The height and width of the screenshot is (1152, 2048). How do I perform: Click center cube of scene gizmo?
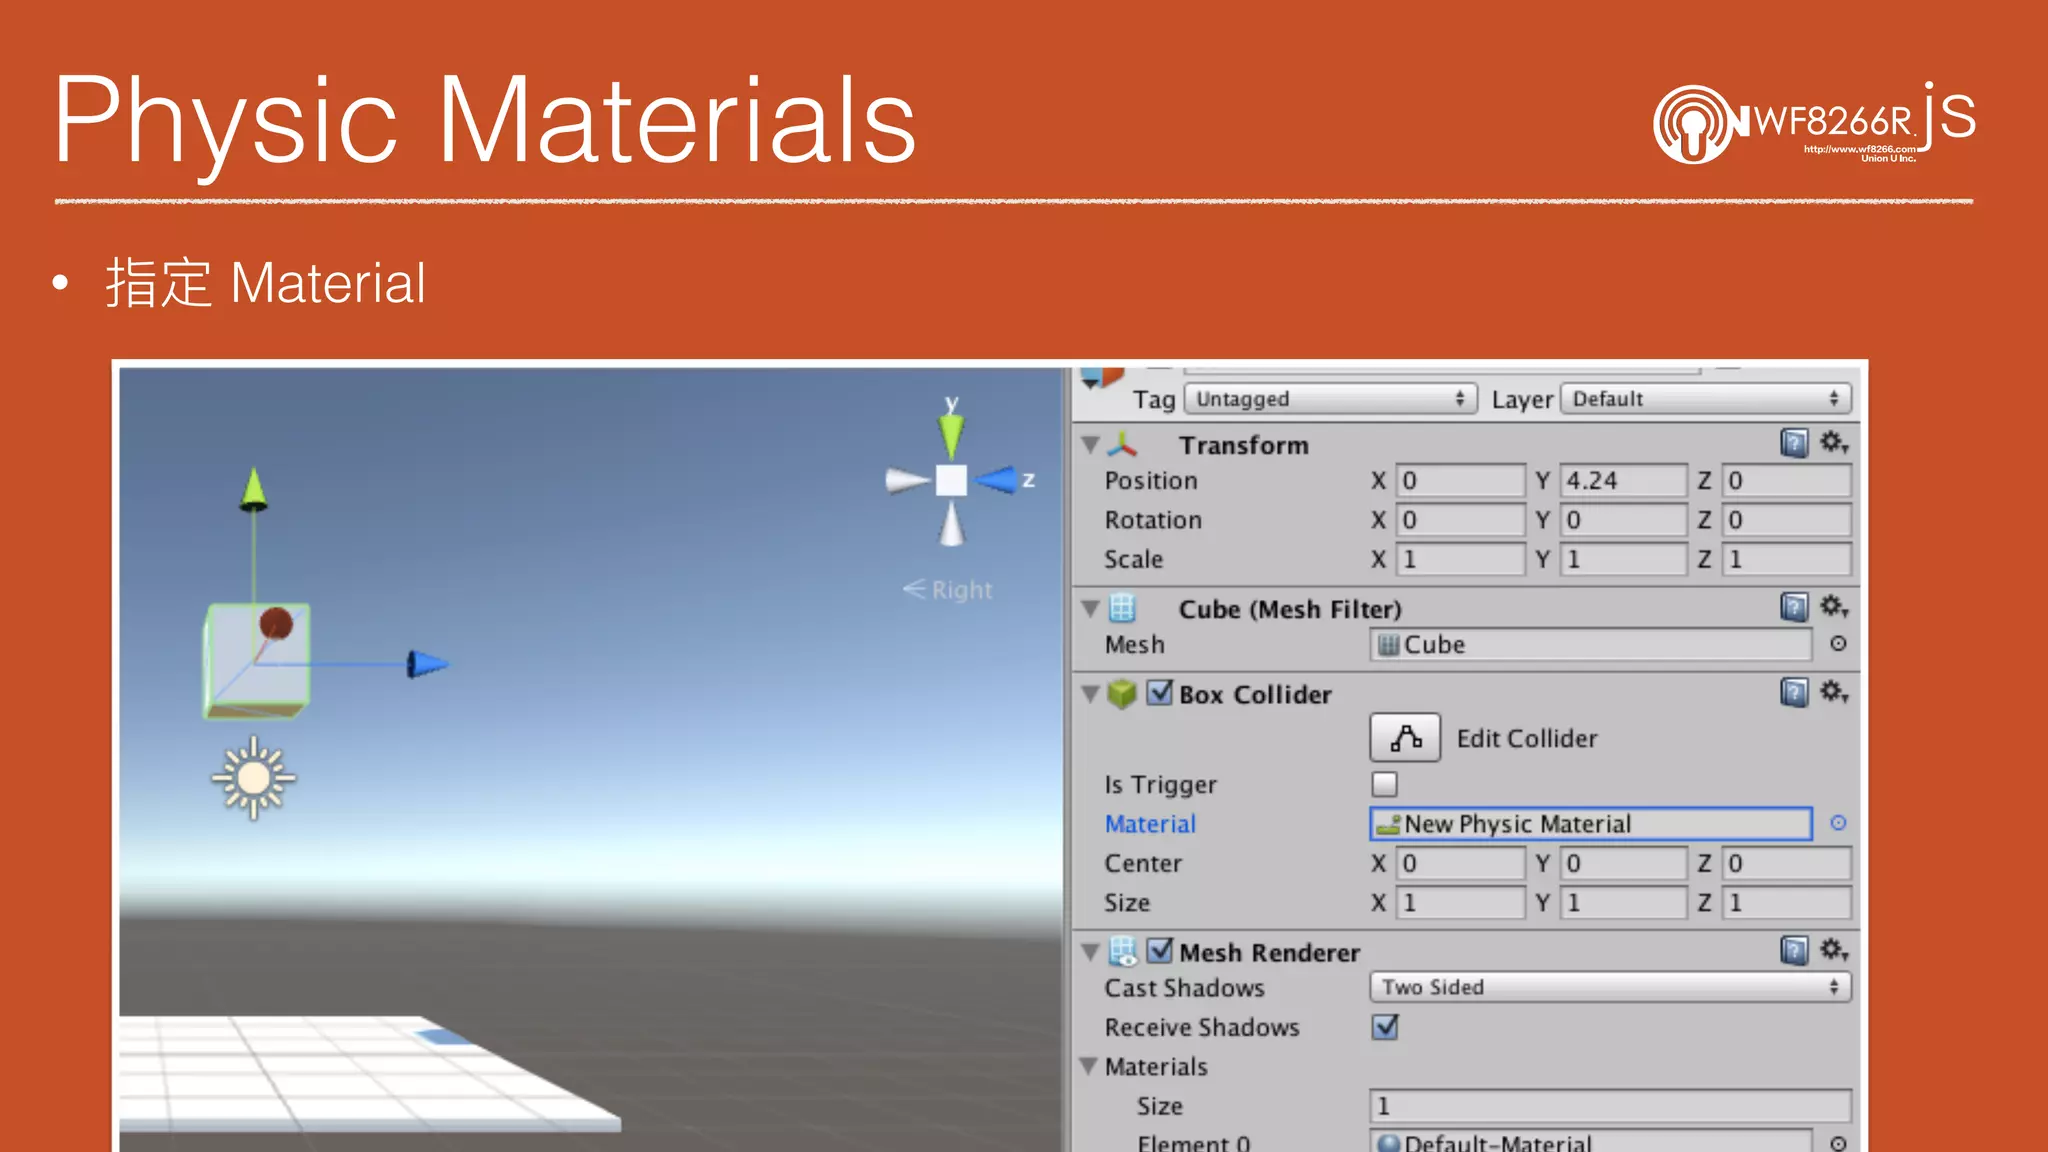(x=951, y=481)
